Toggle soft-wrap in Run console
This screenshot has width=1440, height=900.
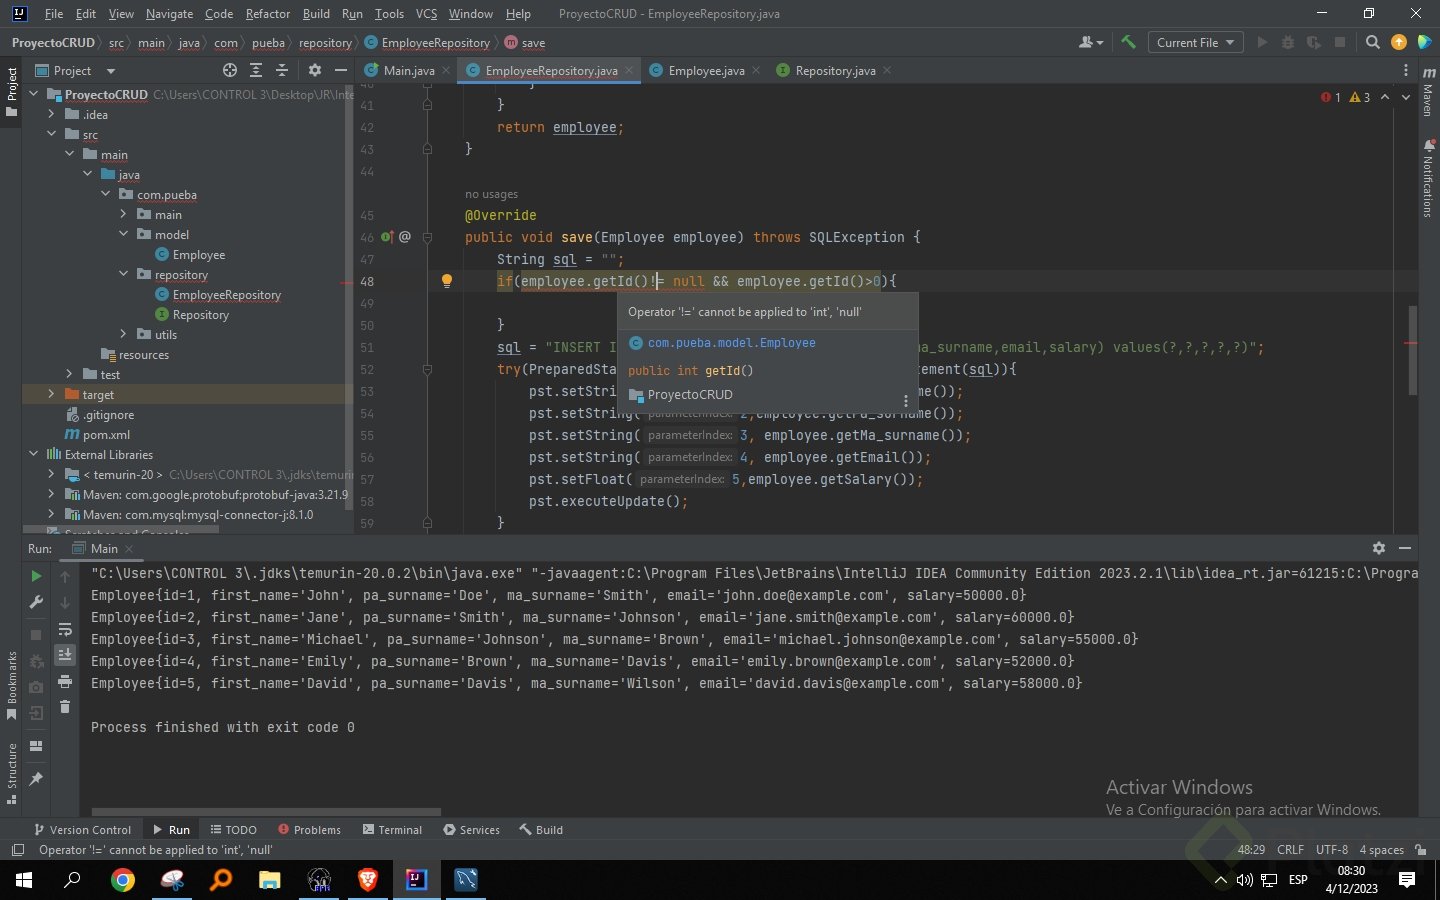tap(65, 629)
